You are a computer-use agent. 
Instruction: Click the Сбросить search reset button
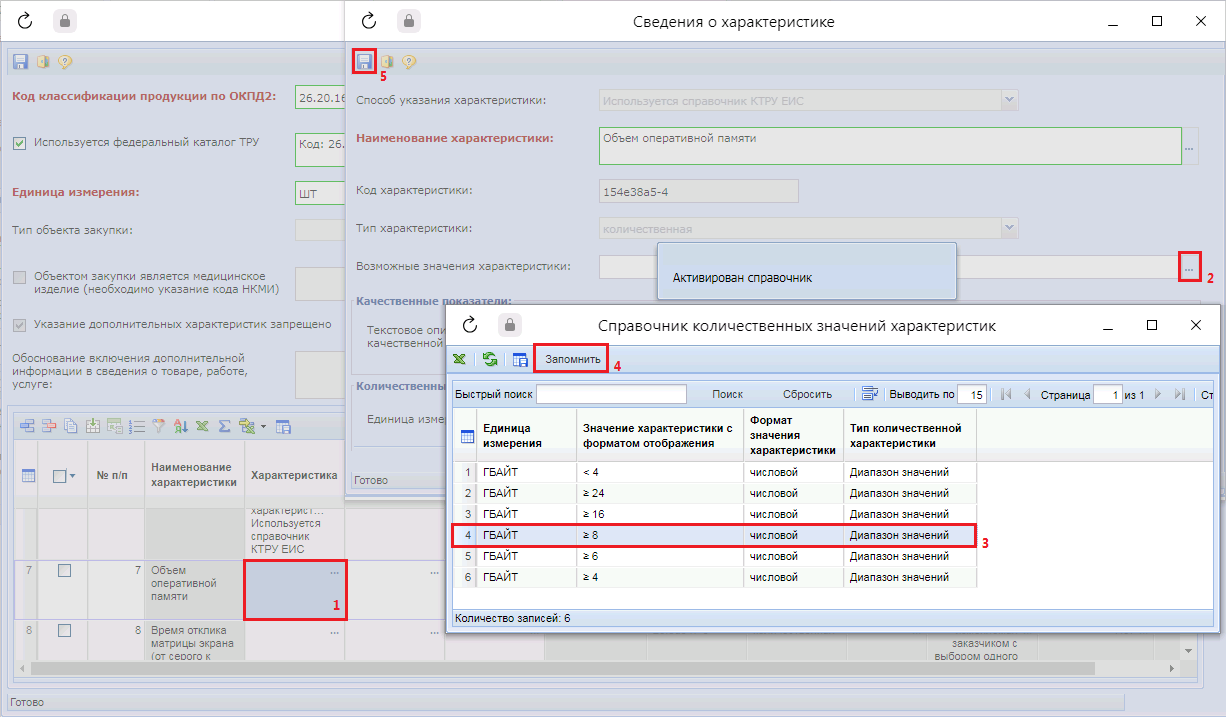pyautogui.click(x=806, y=394)
